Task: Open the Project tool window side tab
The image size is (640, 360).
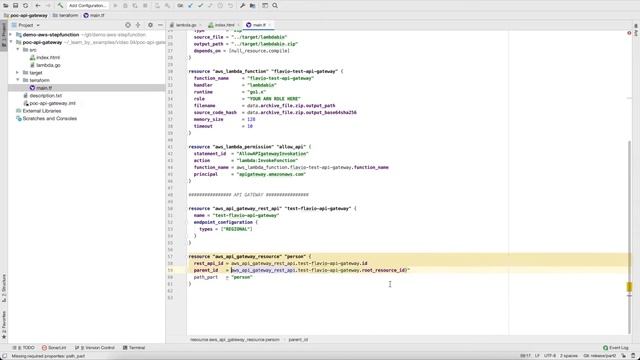Action: tap(4, 35)
